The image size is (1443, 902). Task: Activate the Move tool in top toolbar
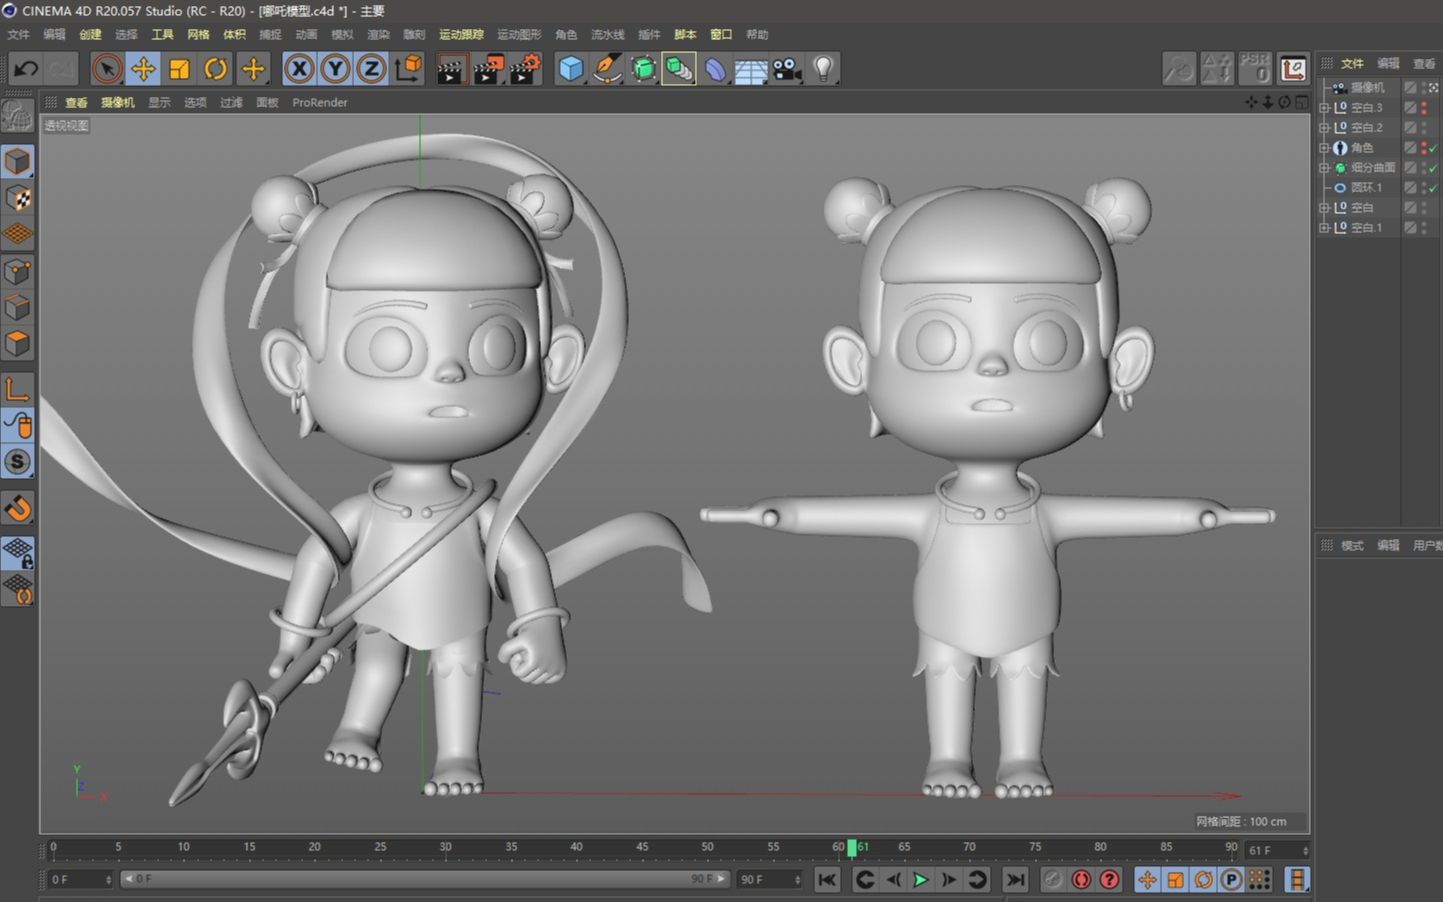(x=143, y=69)
